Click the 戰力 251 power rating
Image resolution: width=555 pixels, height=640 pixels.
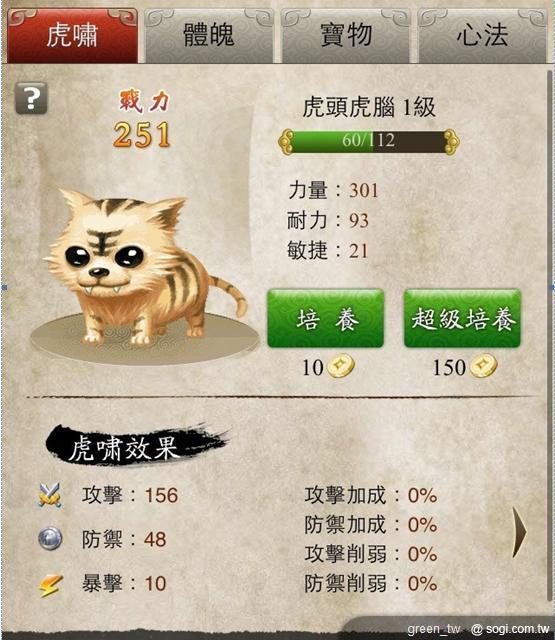[142, 119]
